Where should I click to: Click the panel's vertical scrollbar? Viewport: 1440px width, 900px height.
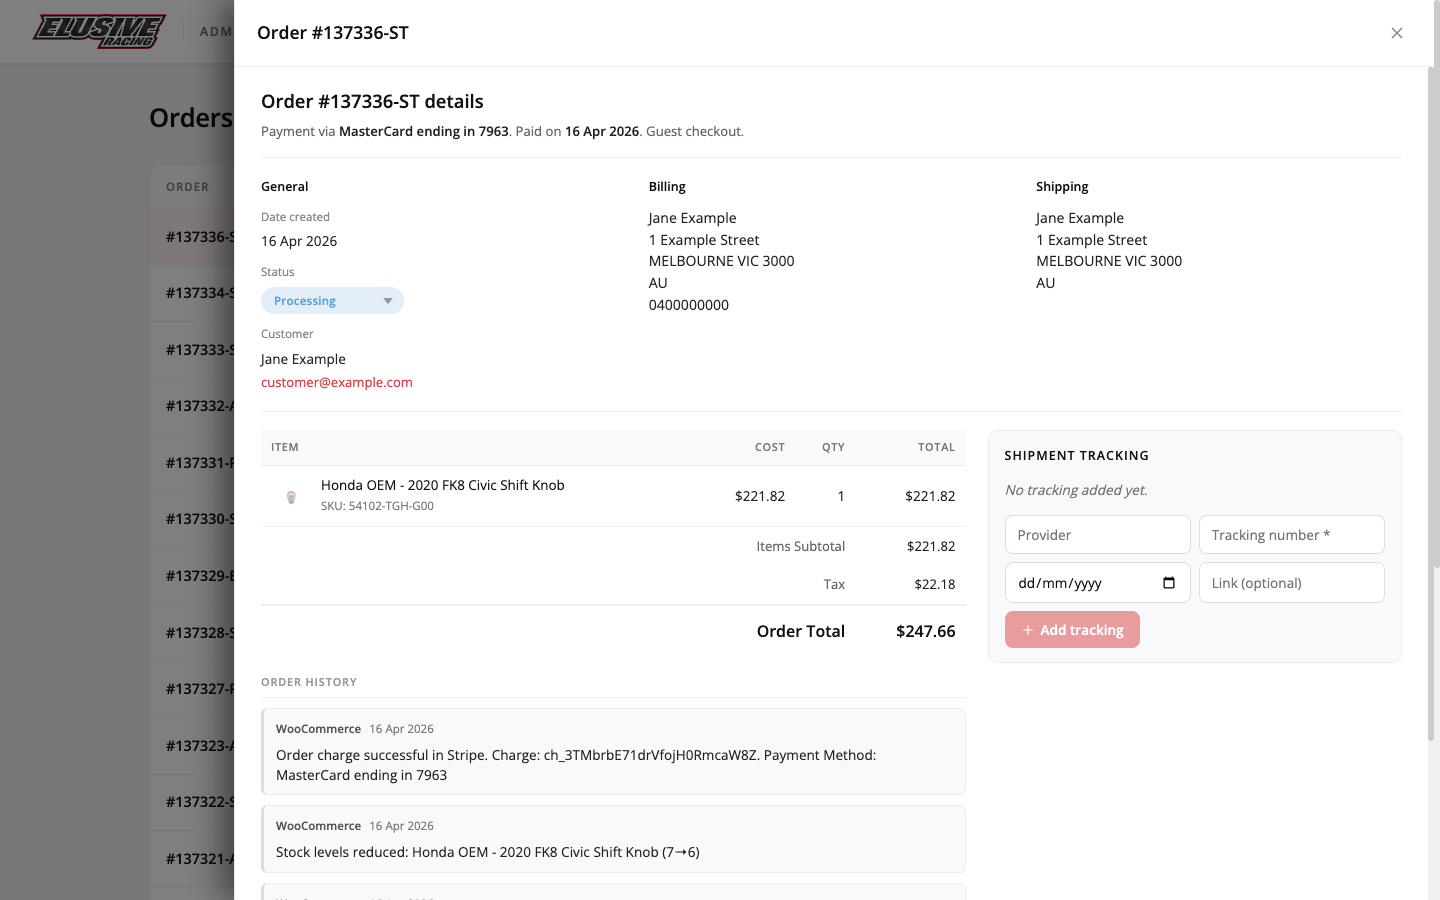[x=1431, y=405]
